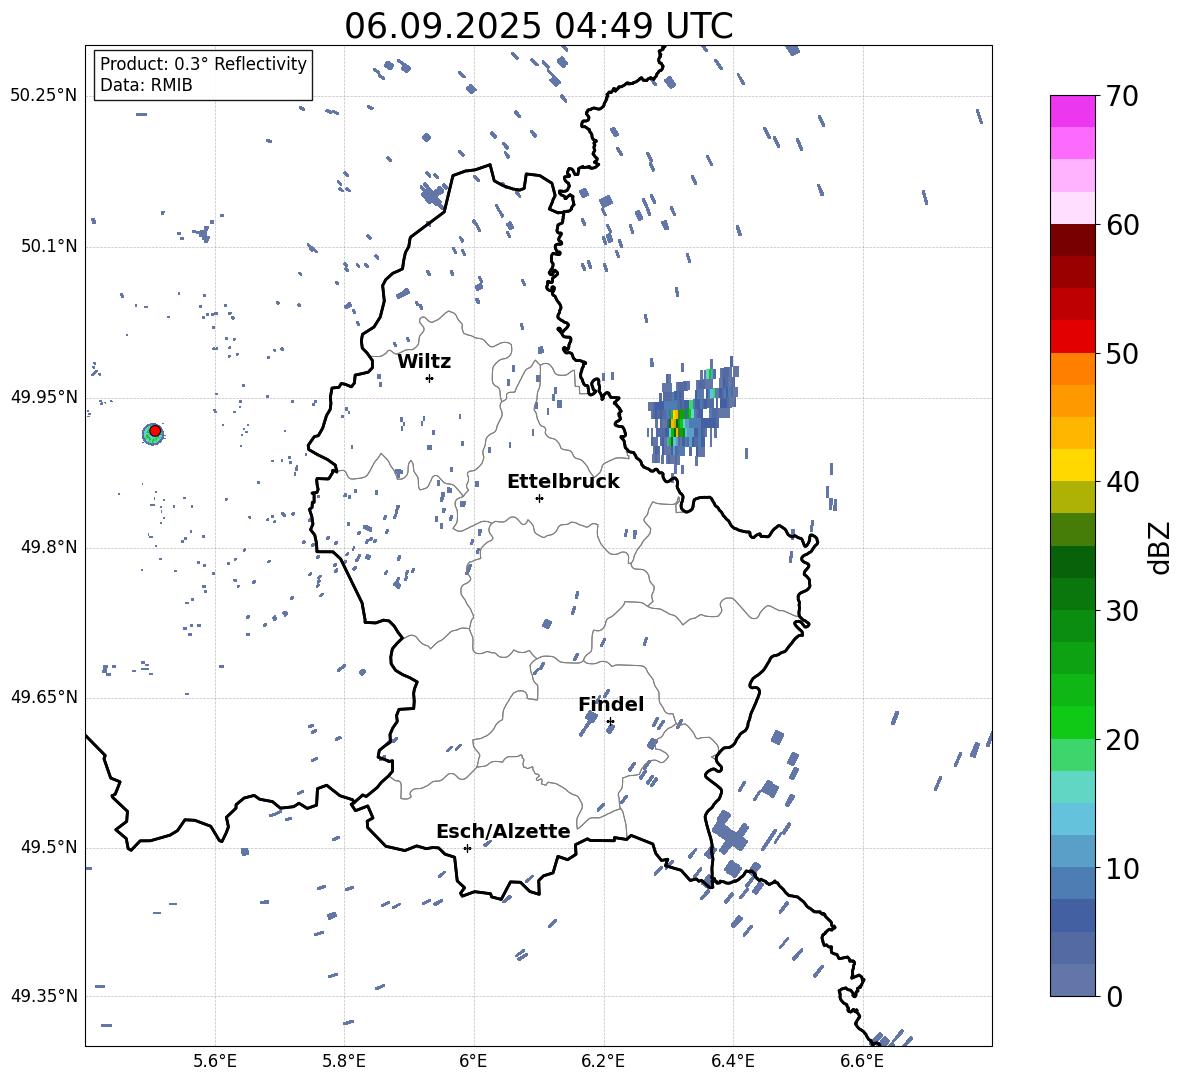Click the colorbar tick label 70
The image size is (1184, 1081).
[x=1122, y=96]
